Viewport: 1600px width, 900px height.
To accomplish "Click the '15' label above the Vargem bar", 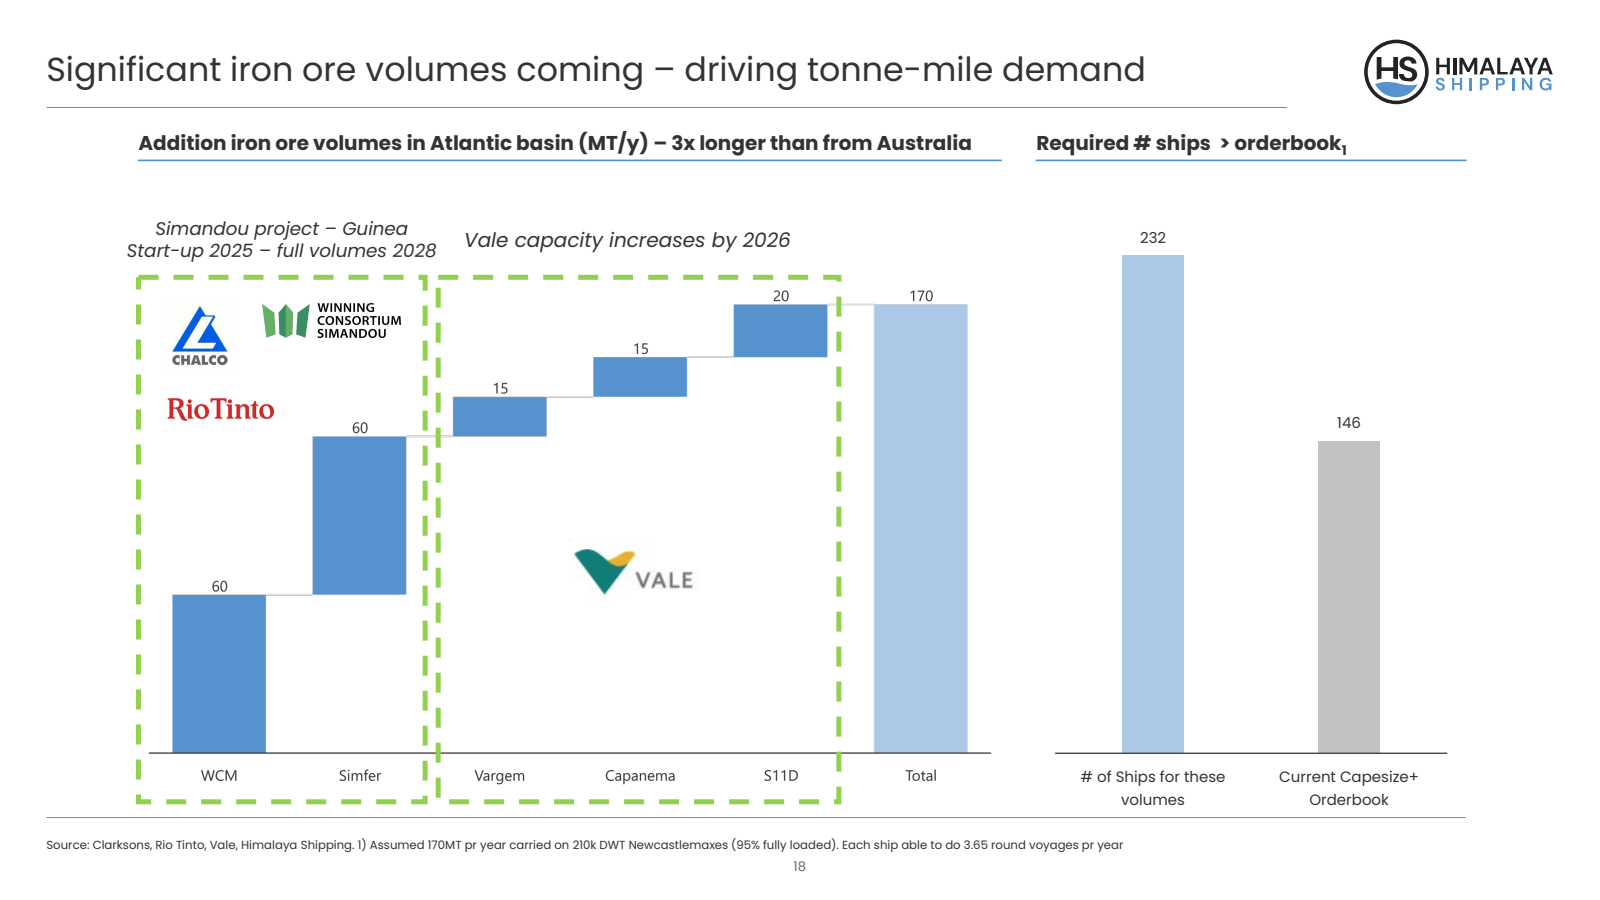I will point(500,389).
